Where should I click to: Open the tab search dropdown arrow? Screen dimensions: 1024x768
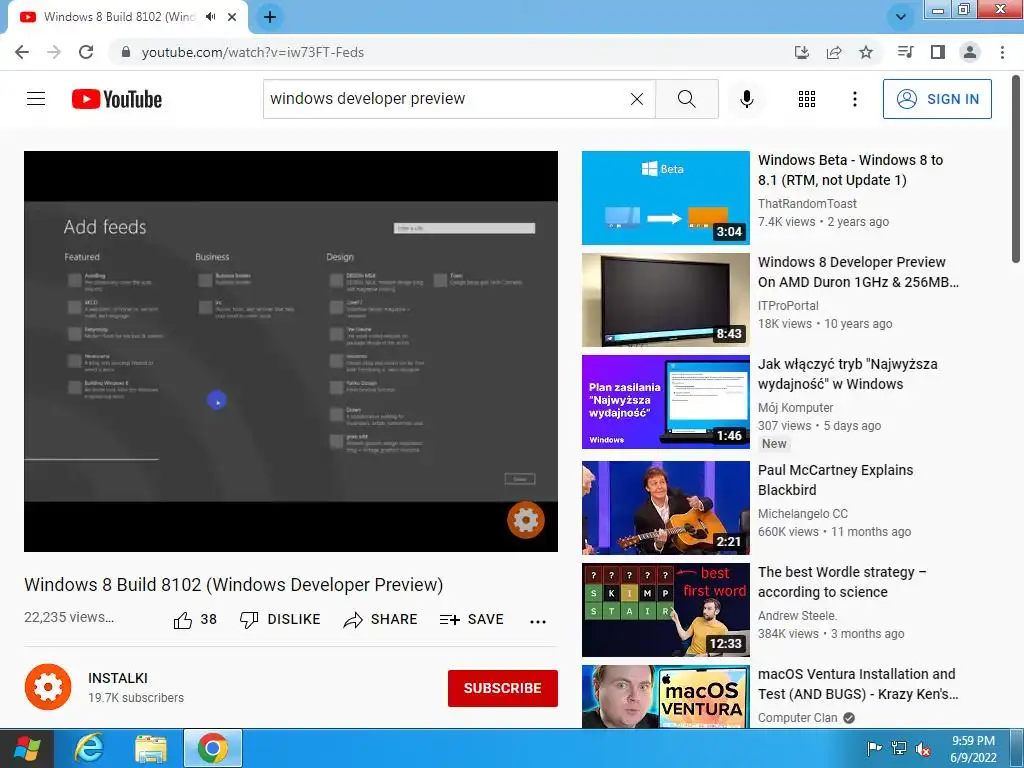coord(901,17)
